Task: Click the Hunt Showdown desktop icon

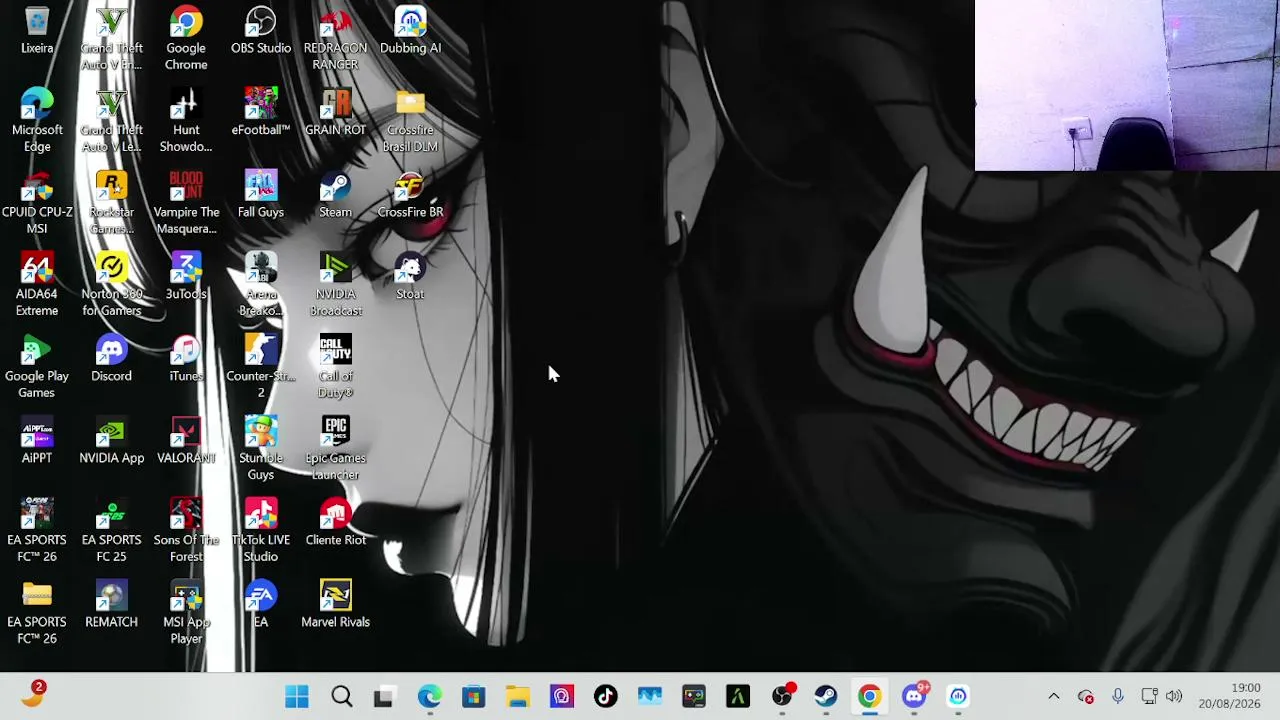Action: (x=186, y=121)
